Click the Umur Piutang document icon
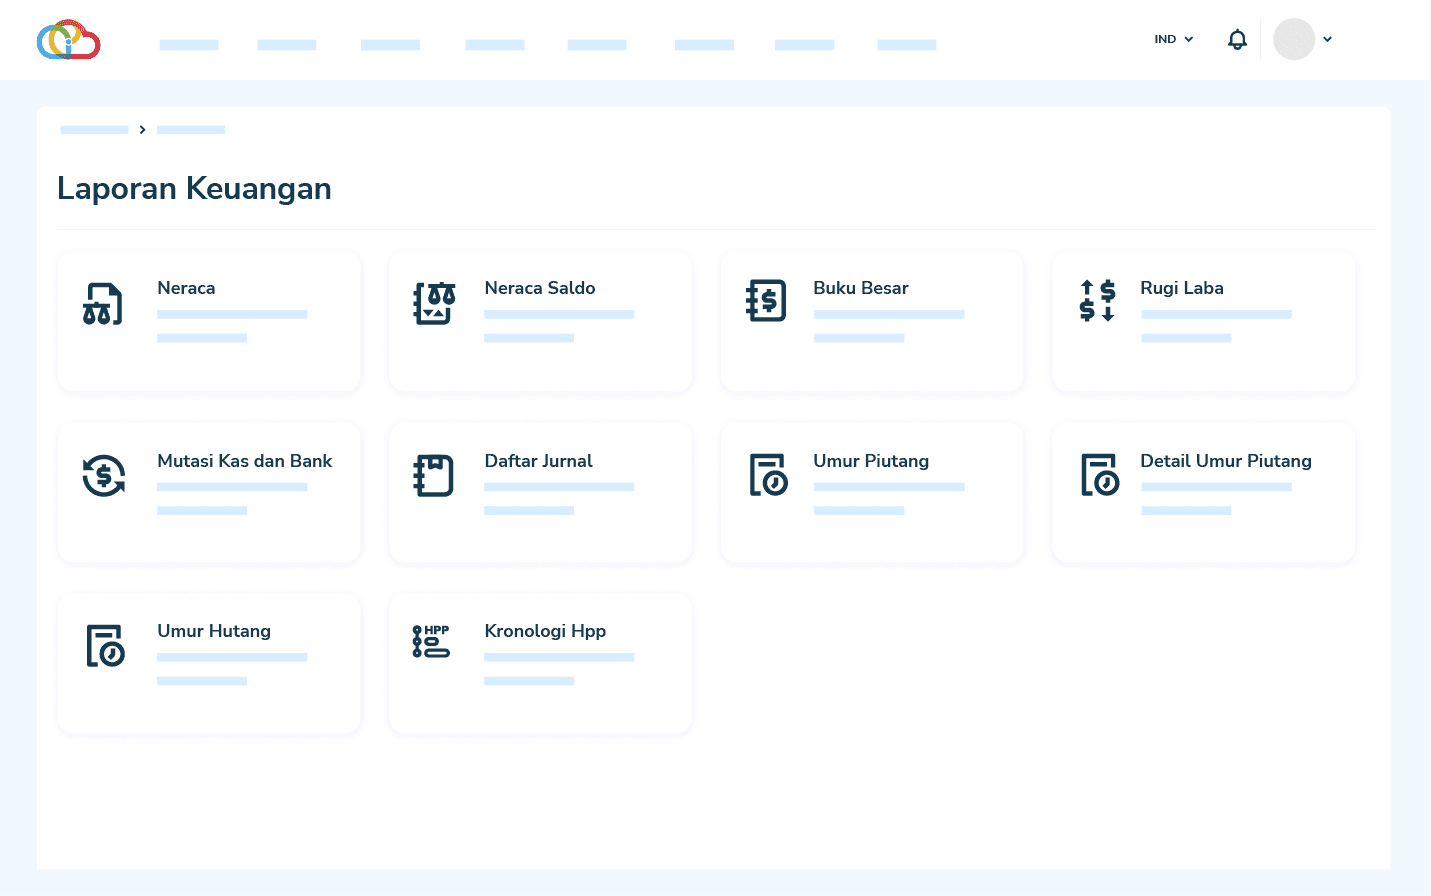 [x=768, y=475]
